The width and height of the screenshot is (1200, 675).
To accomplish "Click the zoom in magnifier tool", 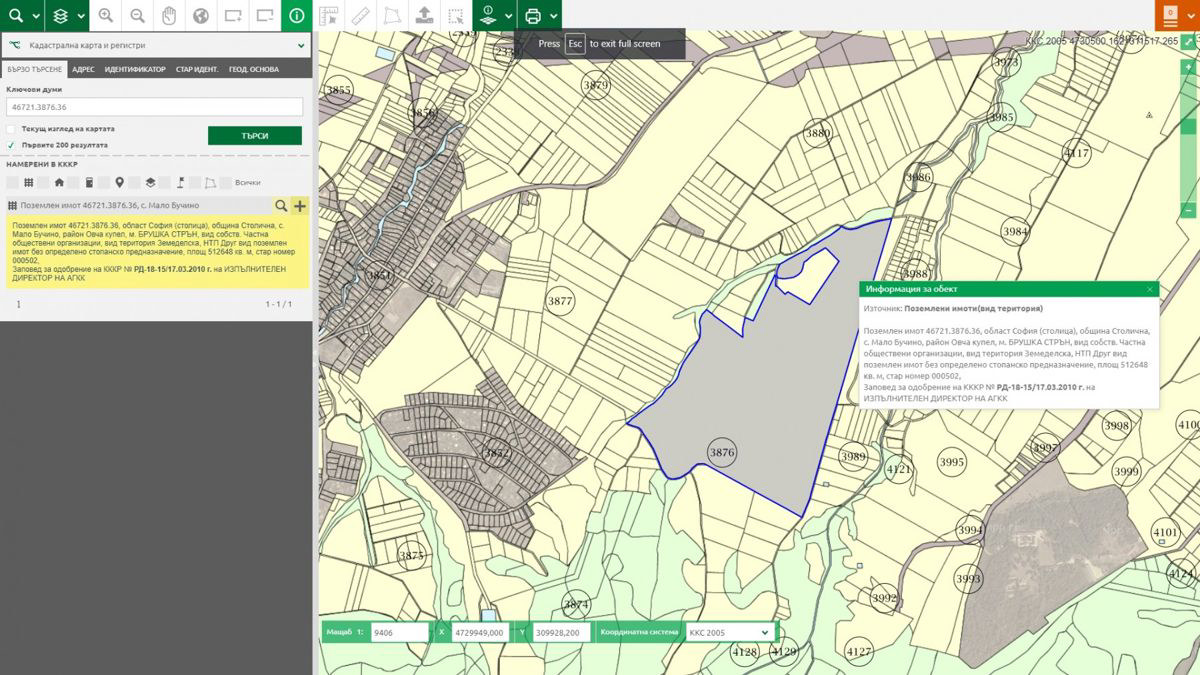I will [x=106, y=15].
